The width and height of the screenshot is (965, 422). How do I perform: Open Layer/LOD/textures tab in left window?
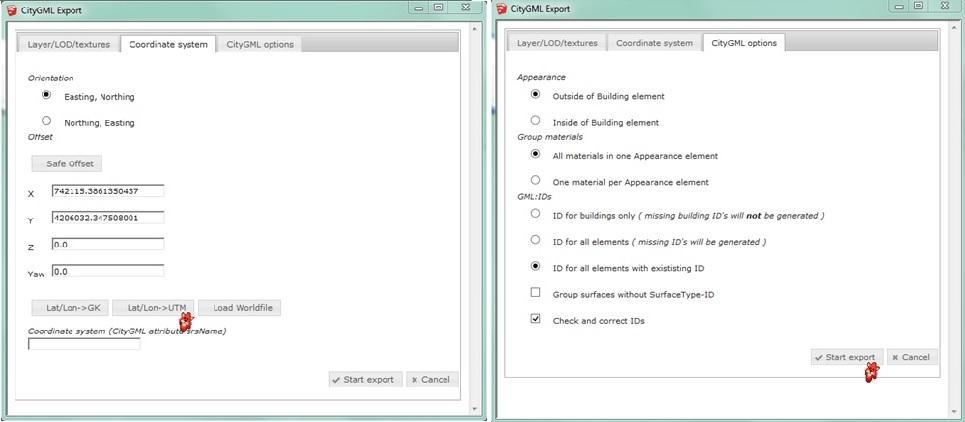69,44
